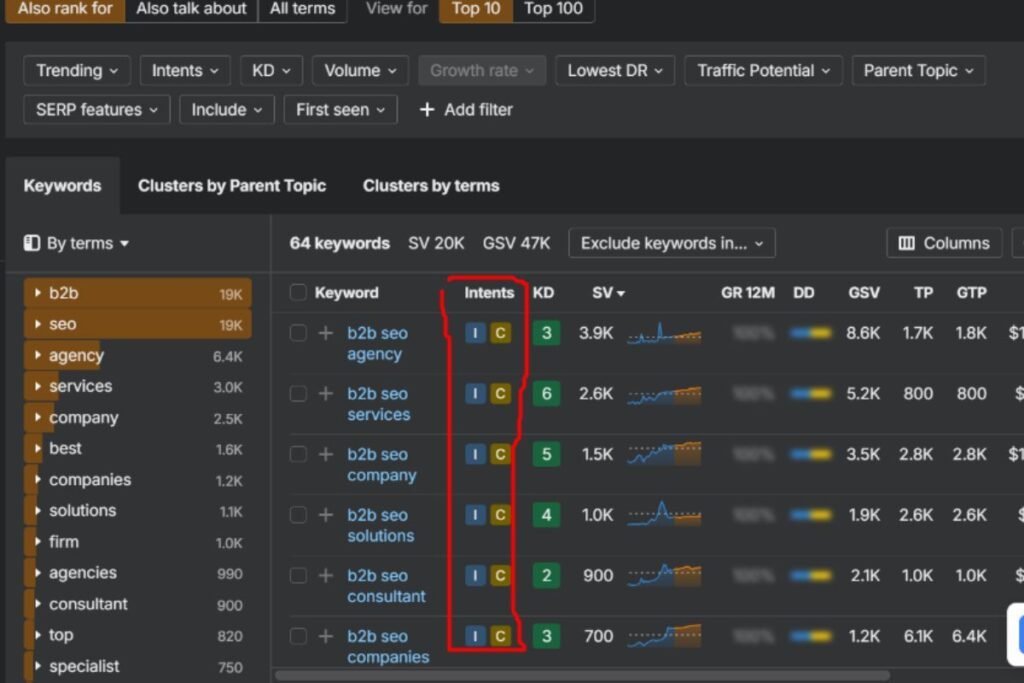
Task: Click the C intent badge for b2b seo services
Action: tap(502, 393)
